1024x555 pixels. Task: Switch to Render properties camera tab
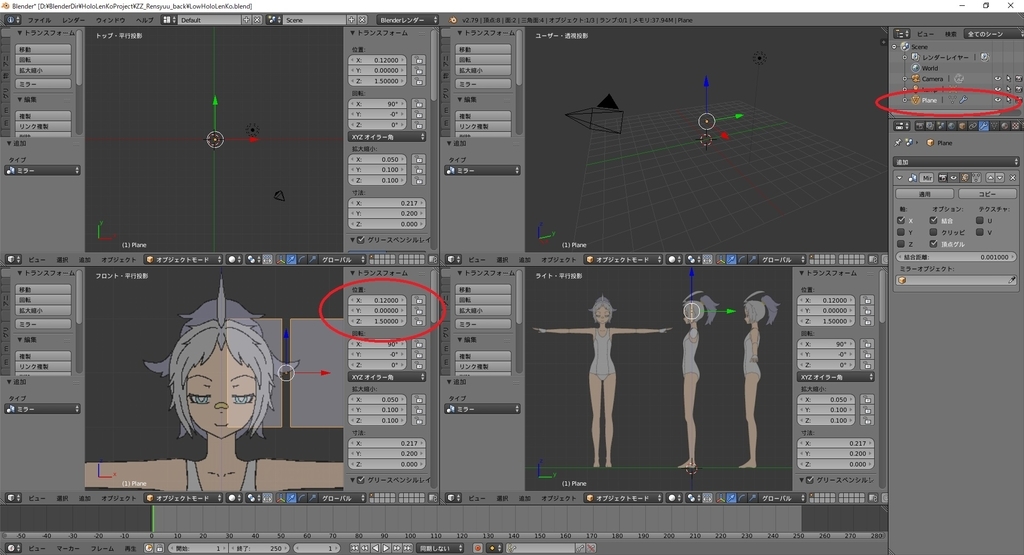coord(920,126)
